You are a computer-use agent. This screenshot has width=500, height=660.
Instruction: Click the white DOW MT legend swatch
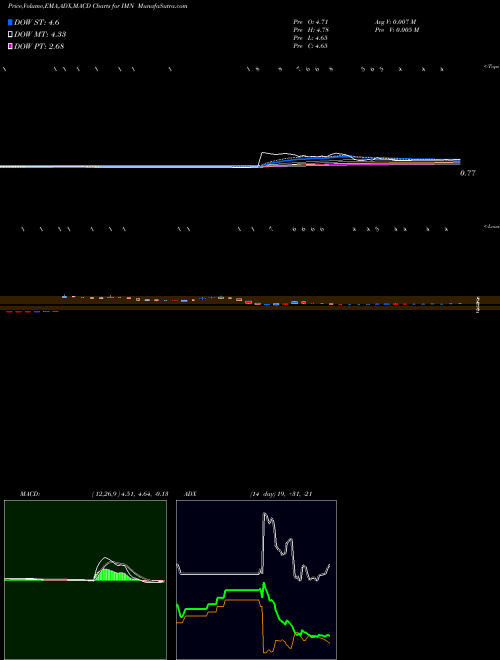click(x=10, y=34)
